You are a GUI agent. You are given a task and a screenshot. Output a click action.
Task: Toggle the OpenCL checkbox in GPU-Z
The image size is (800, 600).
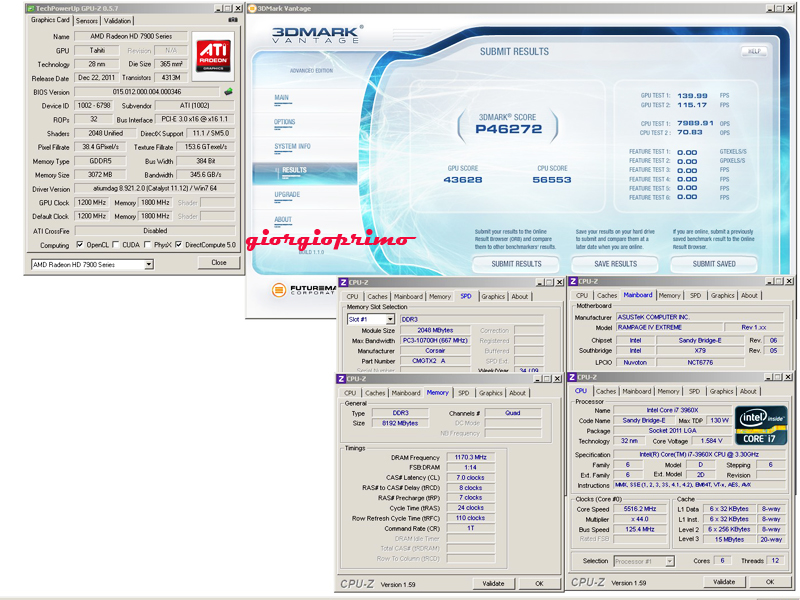80,244
